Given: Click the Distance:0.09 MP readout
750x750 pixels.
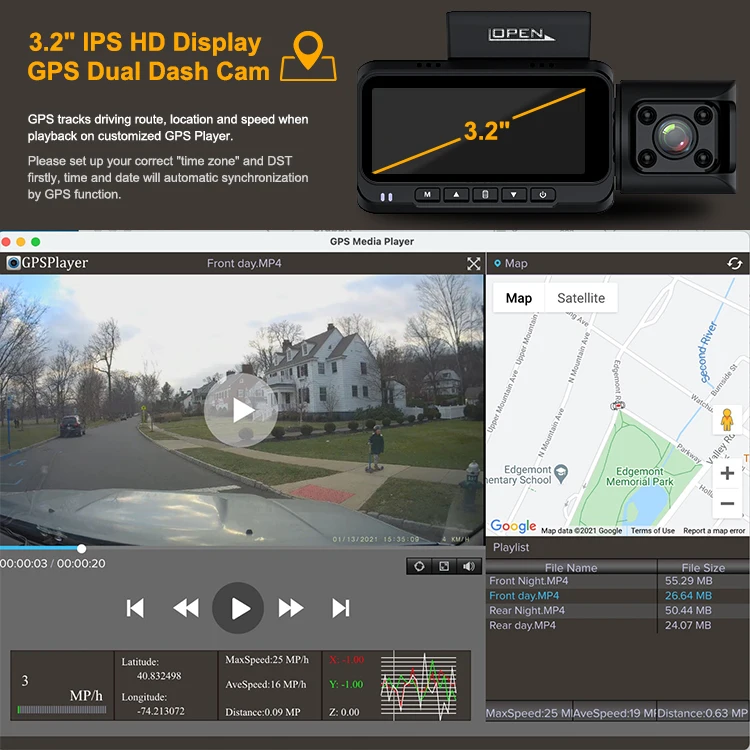Looking at the screenshot, I should pyautogui.click(x=263, y=712).
